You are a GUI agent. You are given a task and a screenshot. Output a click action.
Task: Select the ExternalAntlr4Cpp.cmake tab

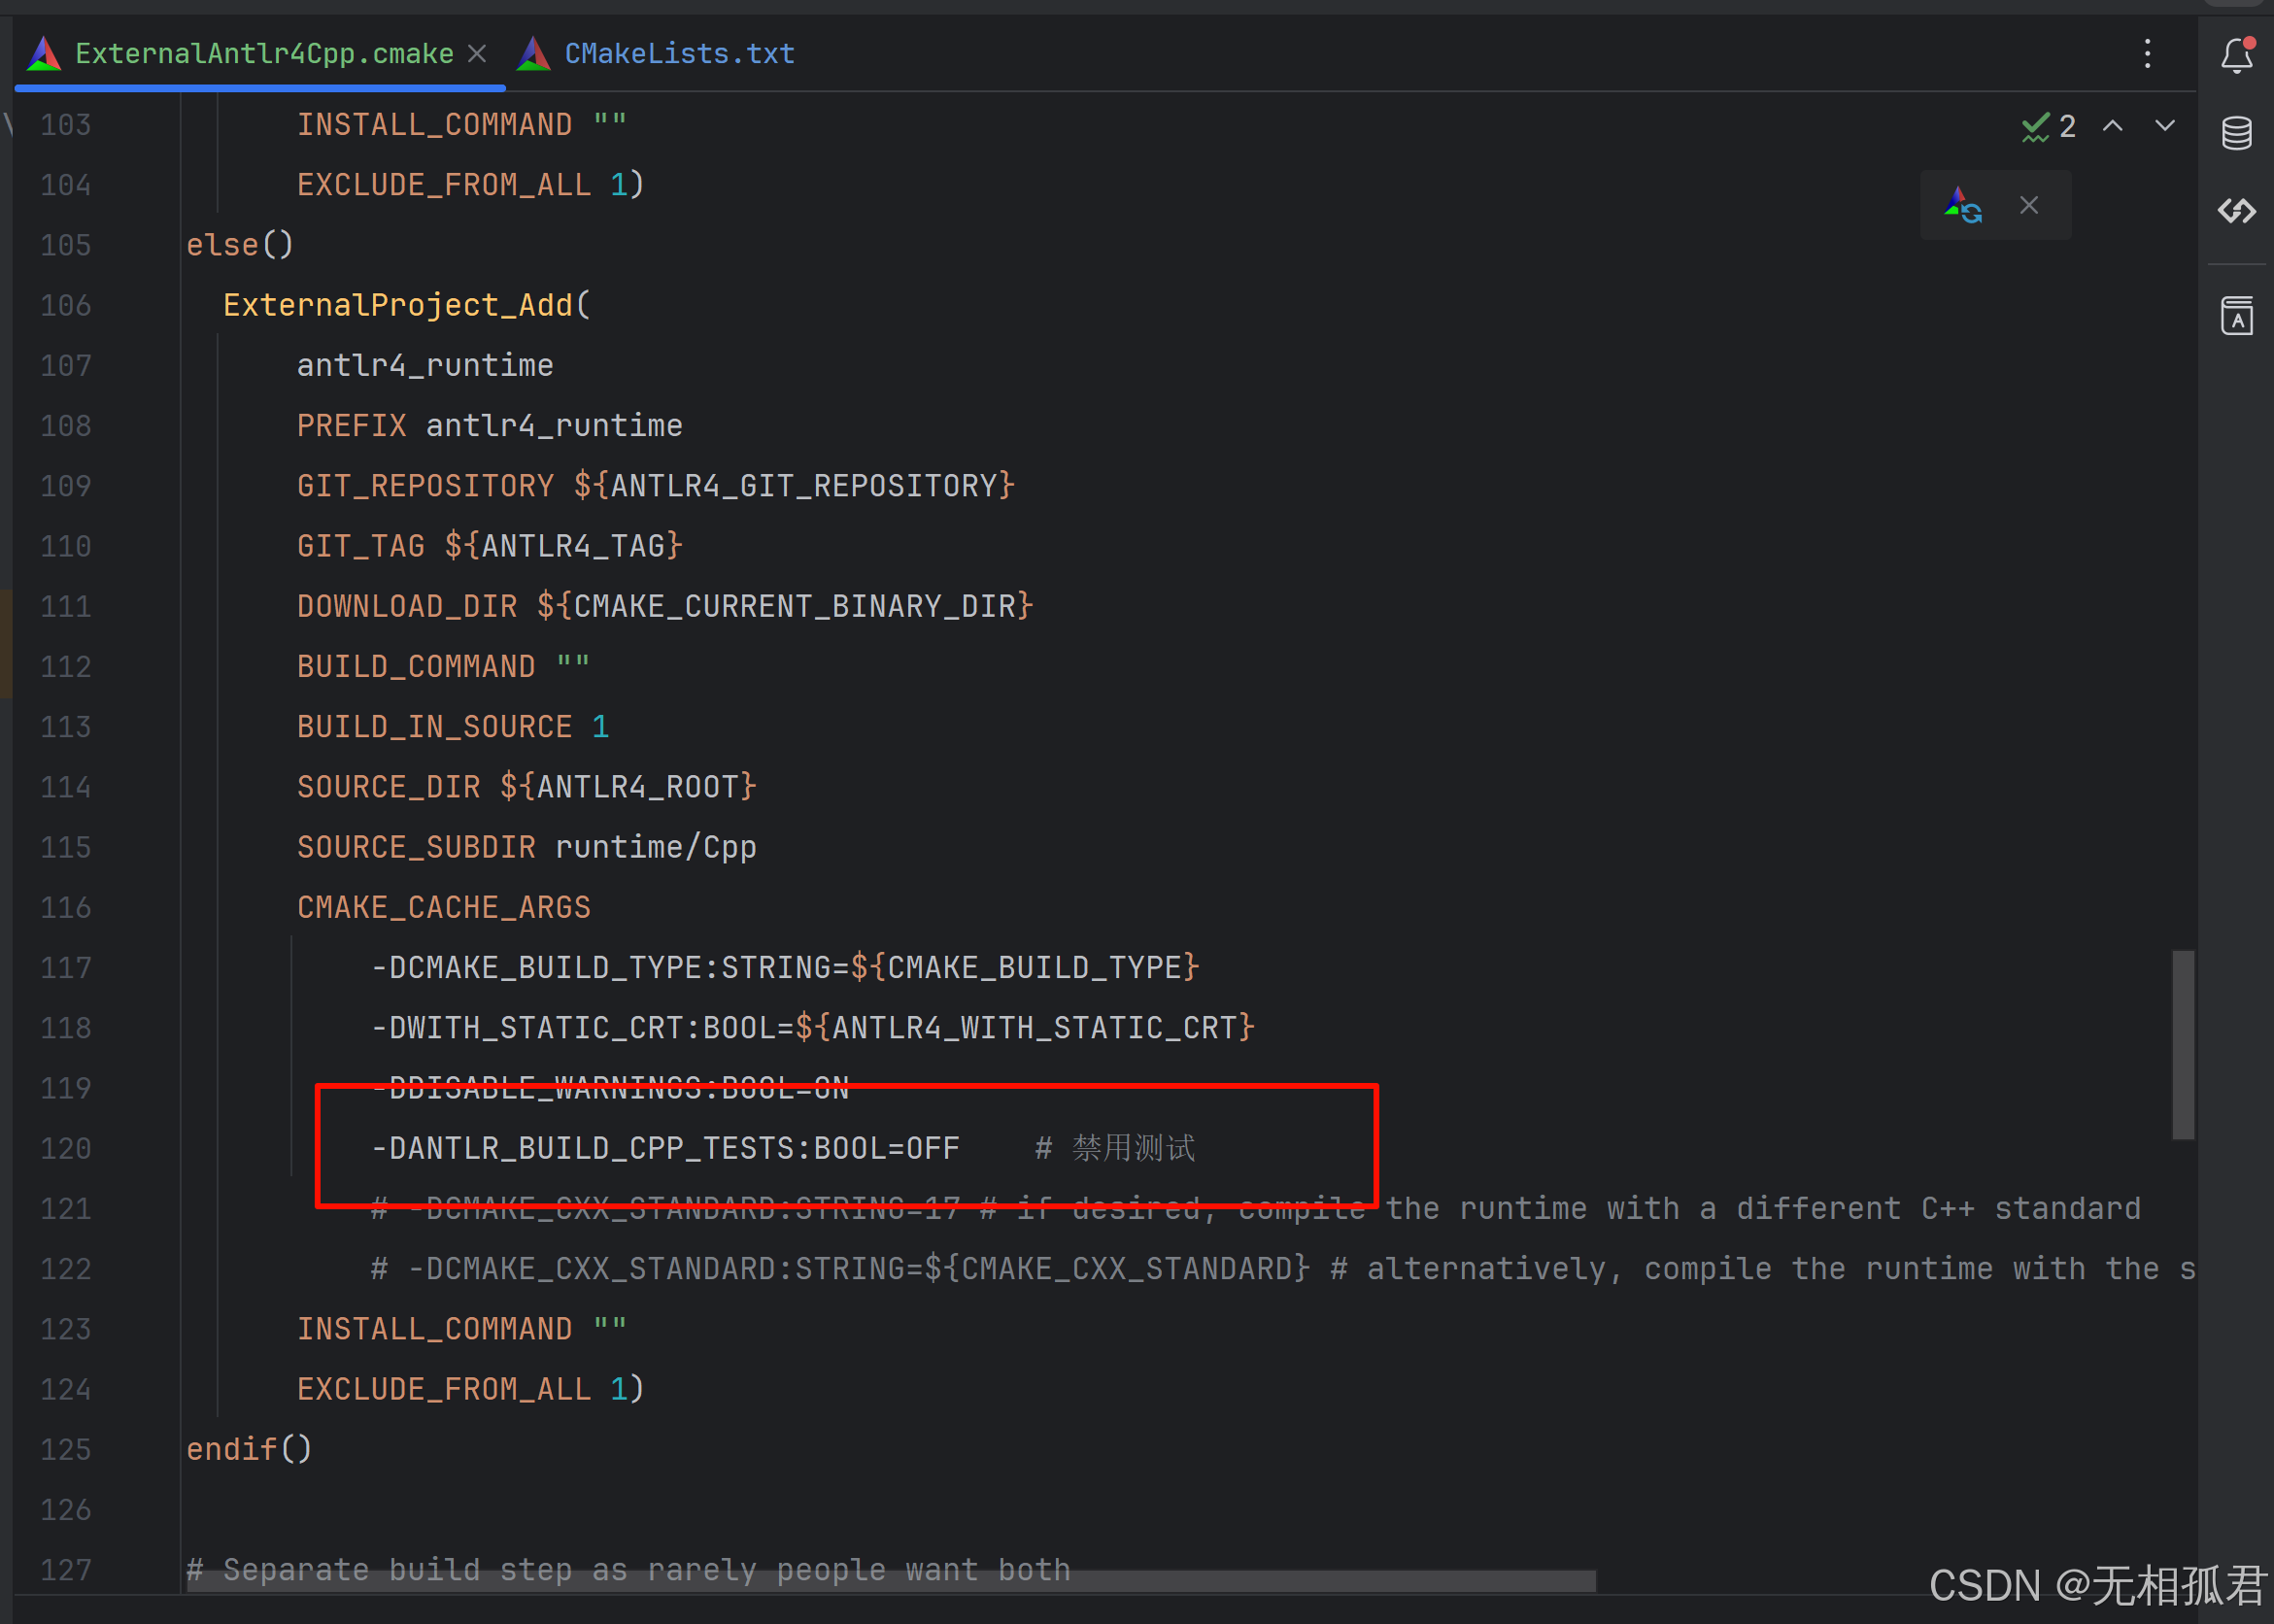pos(263,52)
